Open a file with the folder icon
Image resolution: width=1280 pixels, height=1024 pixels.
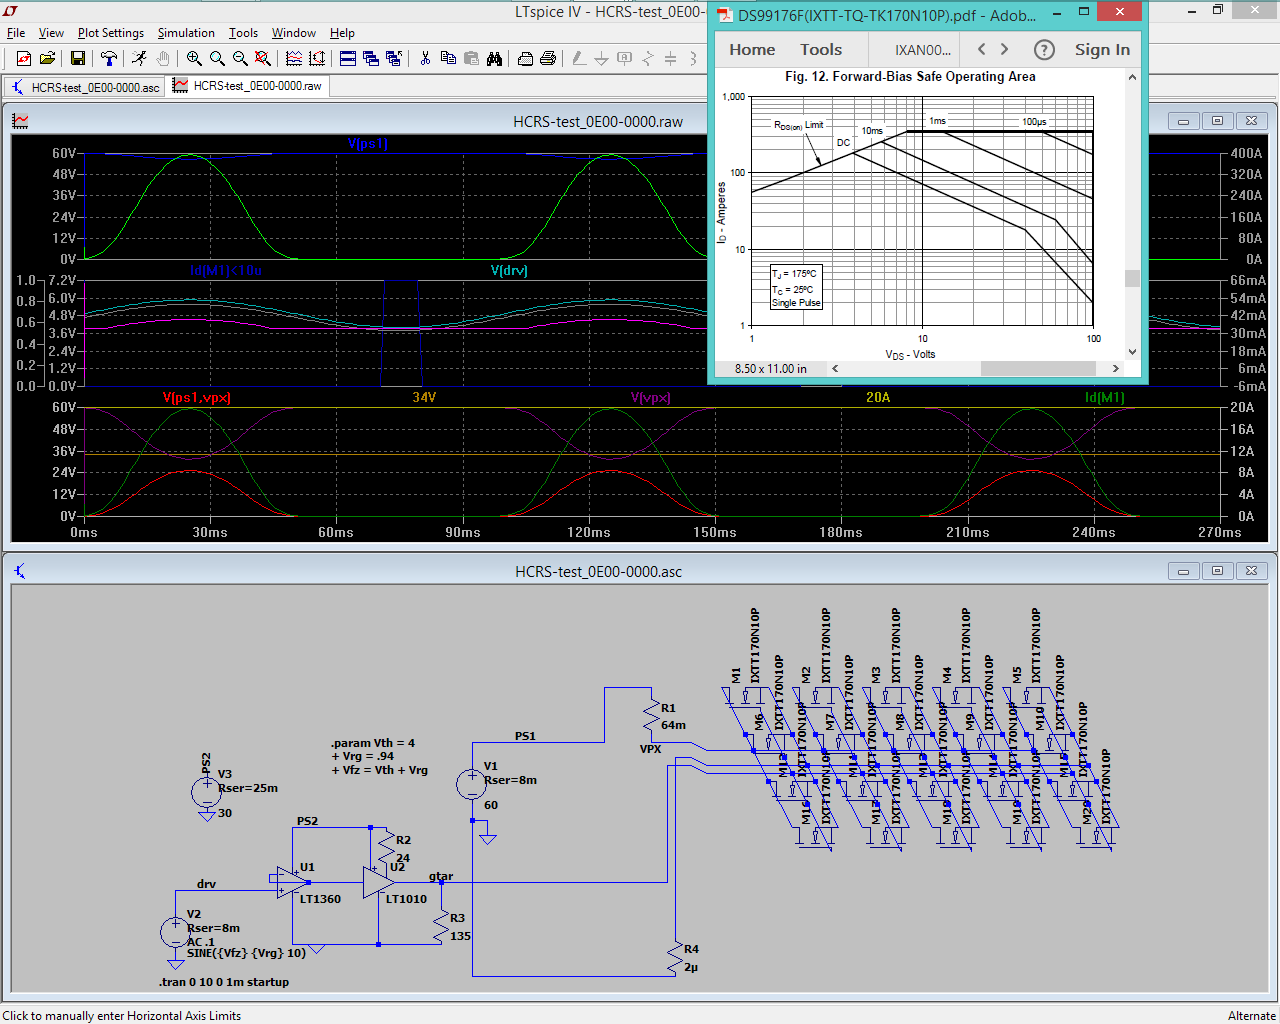47,59
